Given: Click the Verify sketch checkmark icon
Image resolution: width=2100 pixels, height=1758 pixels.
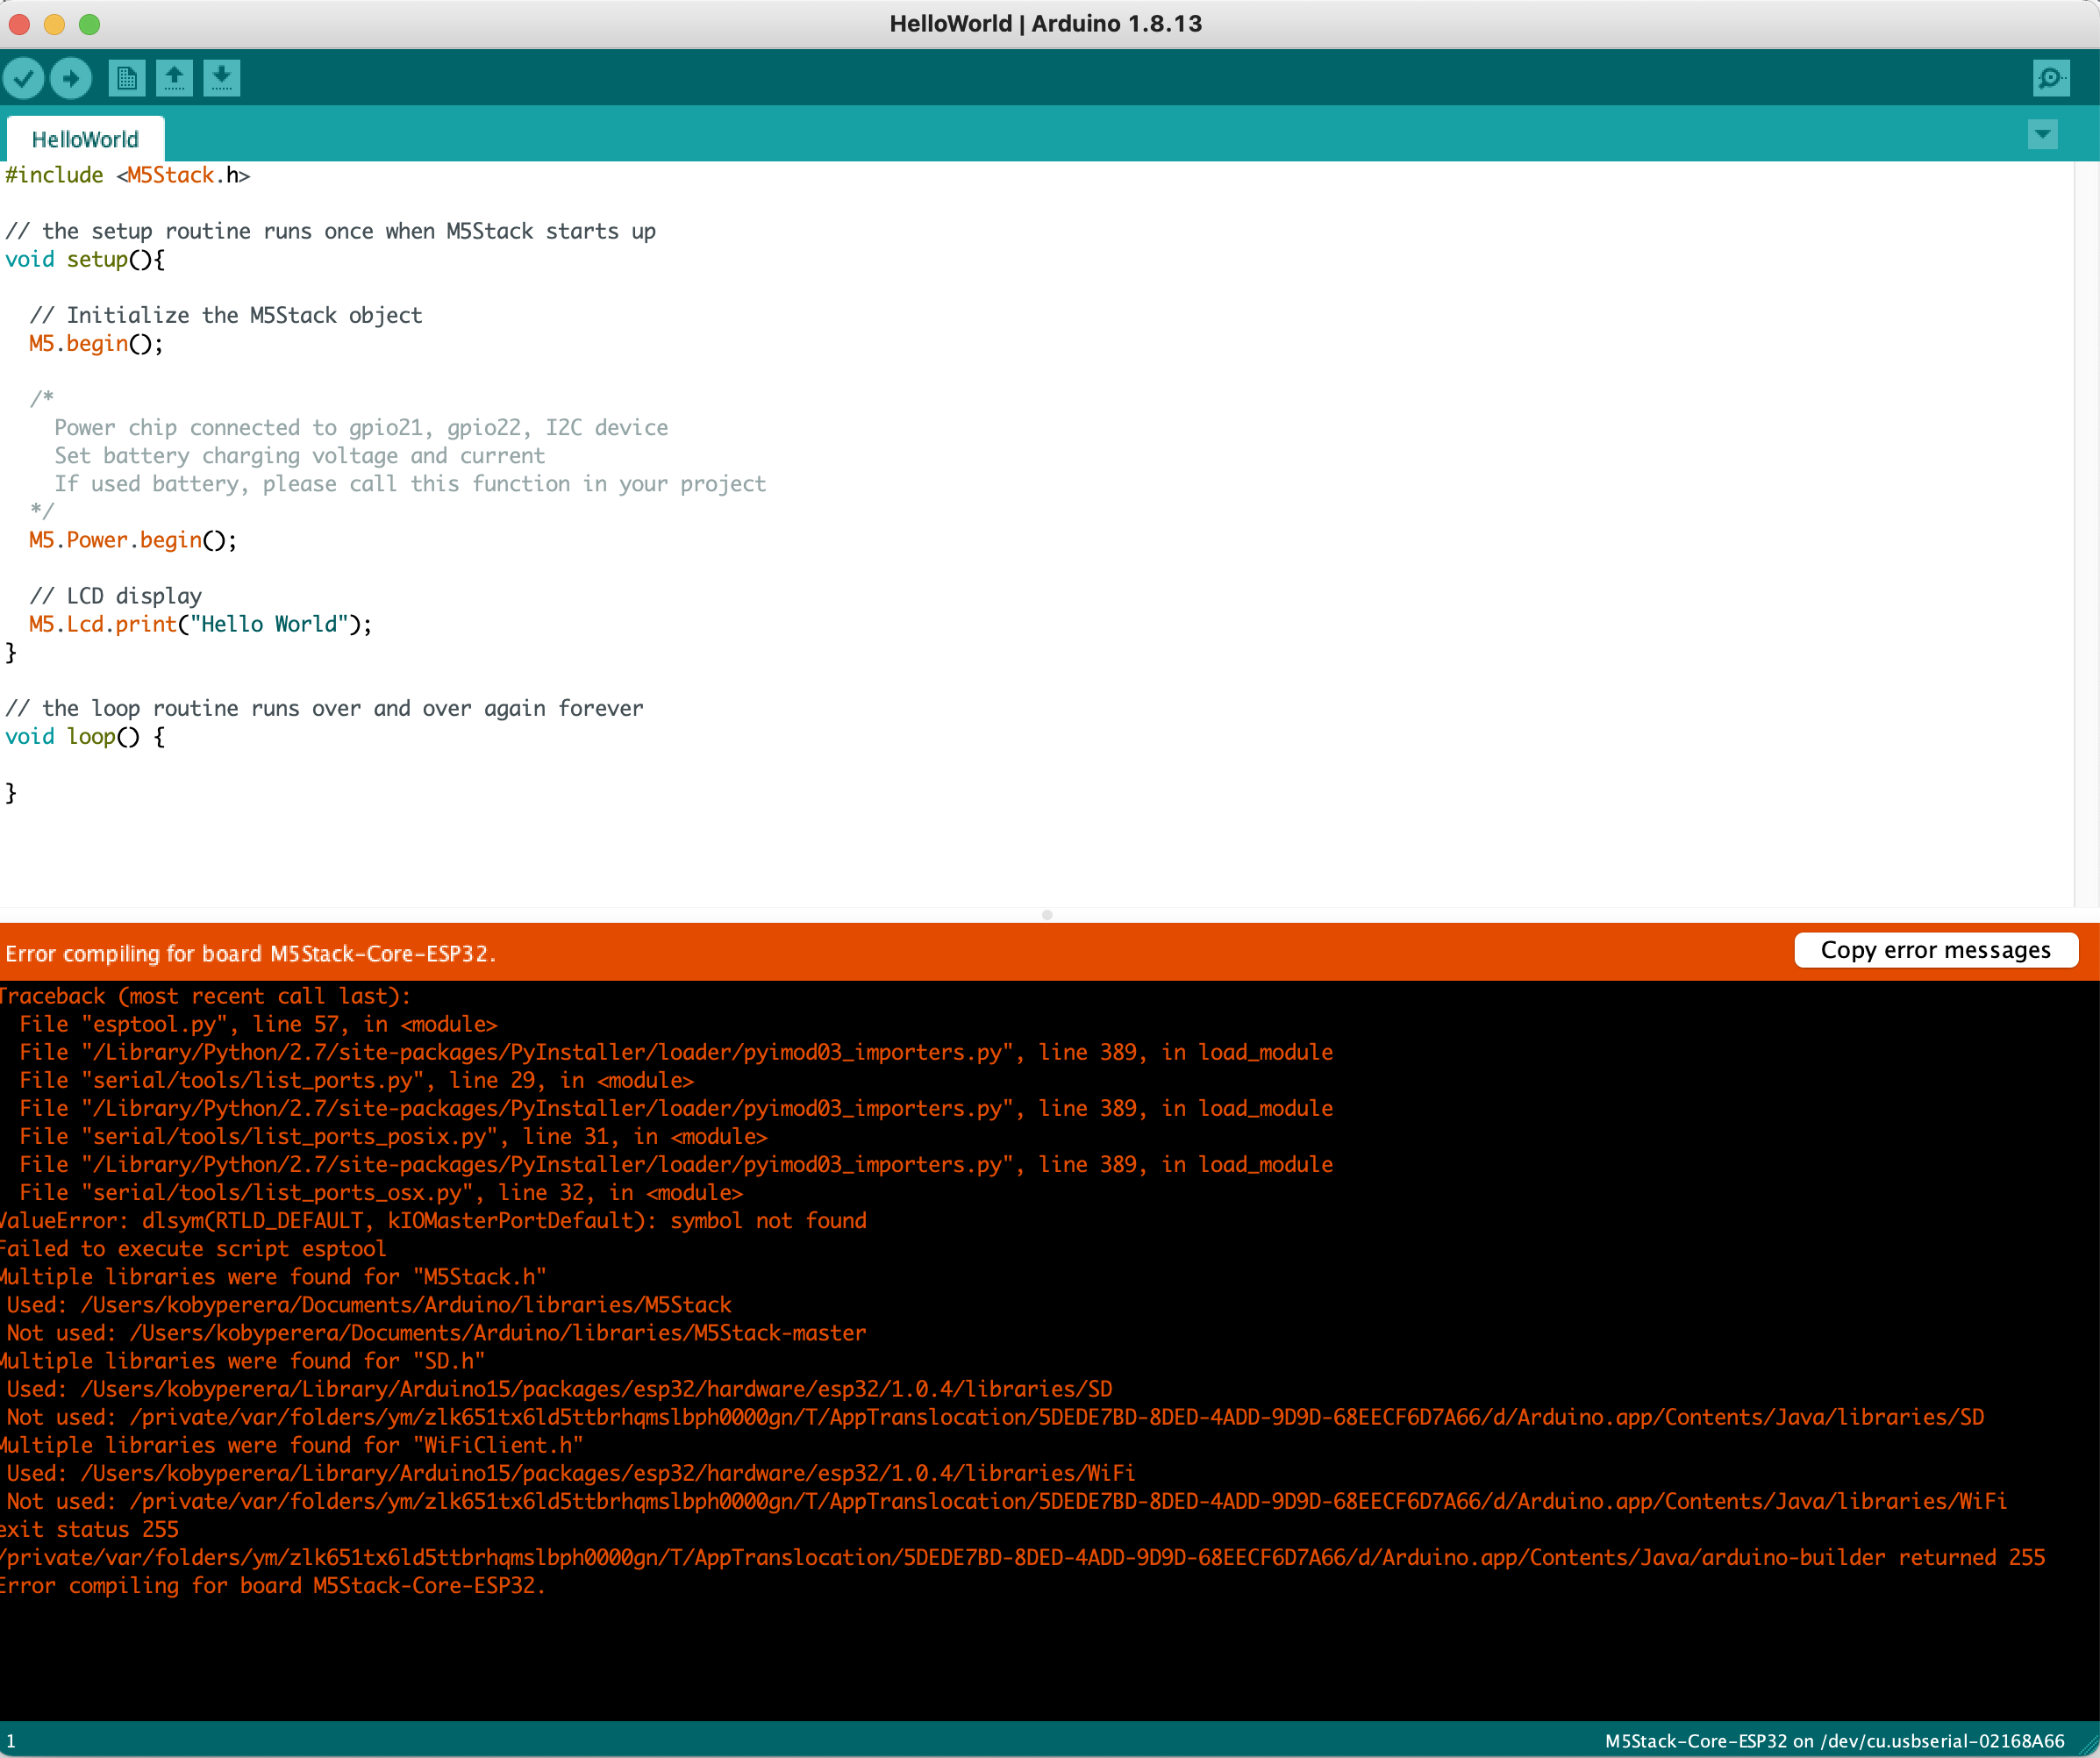Looking at the screenshot, I should pyautogui.click(x=23, y=78).
